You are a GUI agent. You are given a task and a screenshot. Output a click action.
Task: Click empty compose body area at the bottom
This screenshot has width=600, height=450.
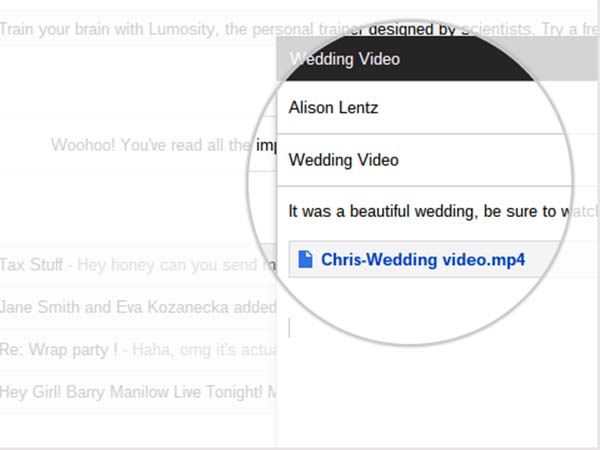point(430,400)
